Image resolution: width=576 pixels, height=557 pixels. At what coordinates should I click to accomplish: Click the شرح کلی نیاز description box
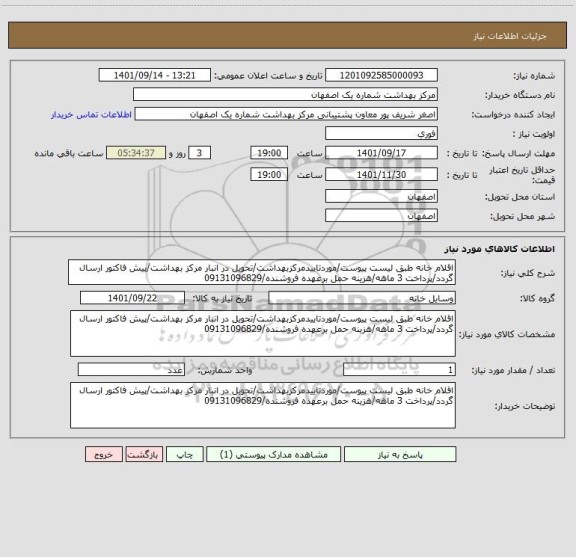click(262, 272)
